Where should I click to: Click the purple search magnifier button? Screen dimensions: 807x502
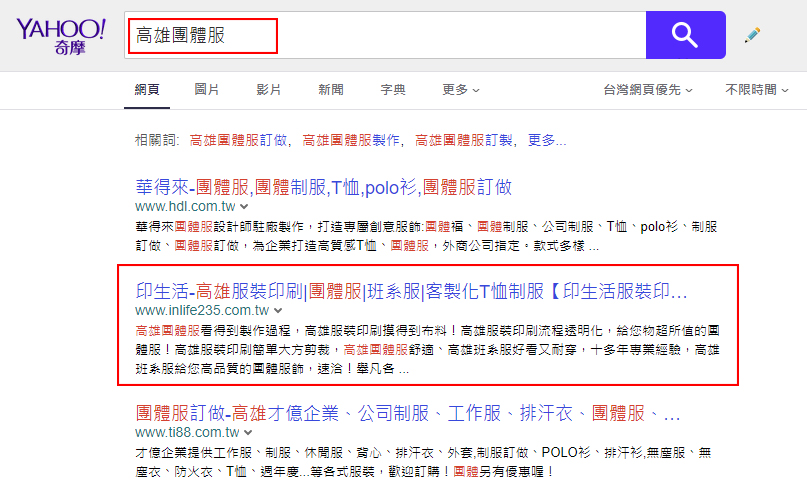tap(686, 35)
